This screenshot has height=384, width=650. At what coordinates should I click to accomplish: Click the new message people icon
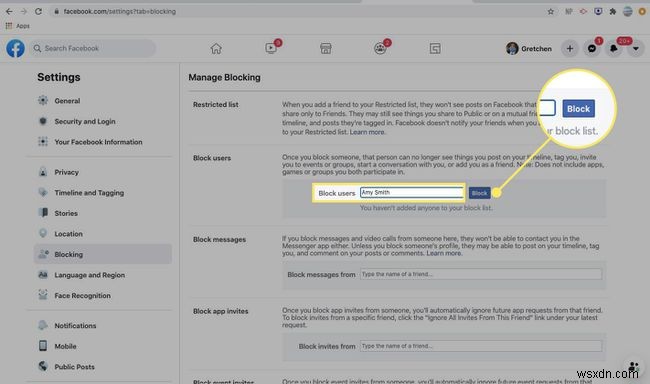633,367
